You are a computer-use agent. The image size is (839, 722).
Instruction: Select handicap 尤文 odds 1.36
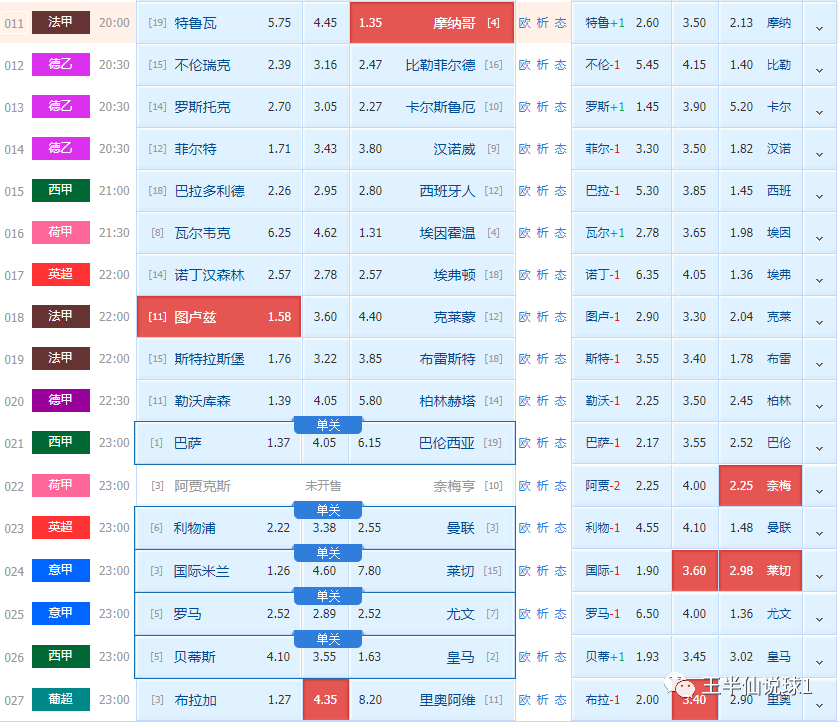click(x=760, y=614)
